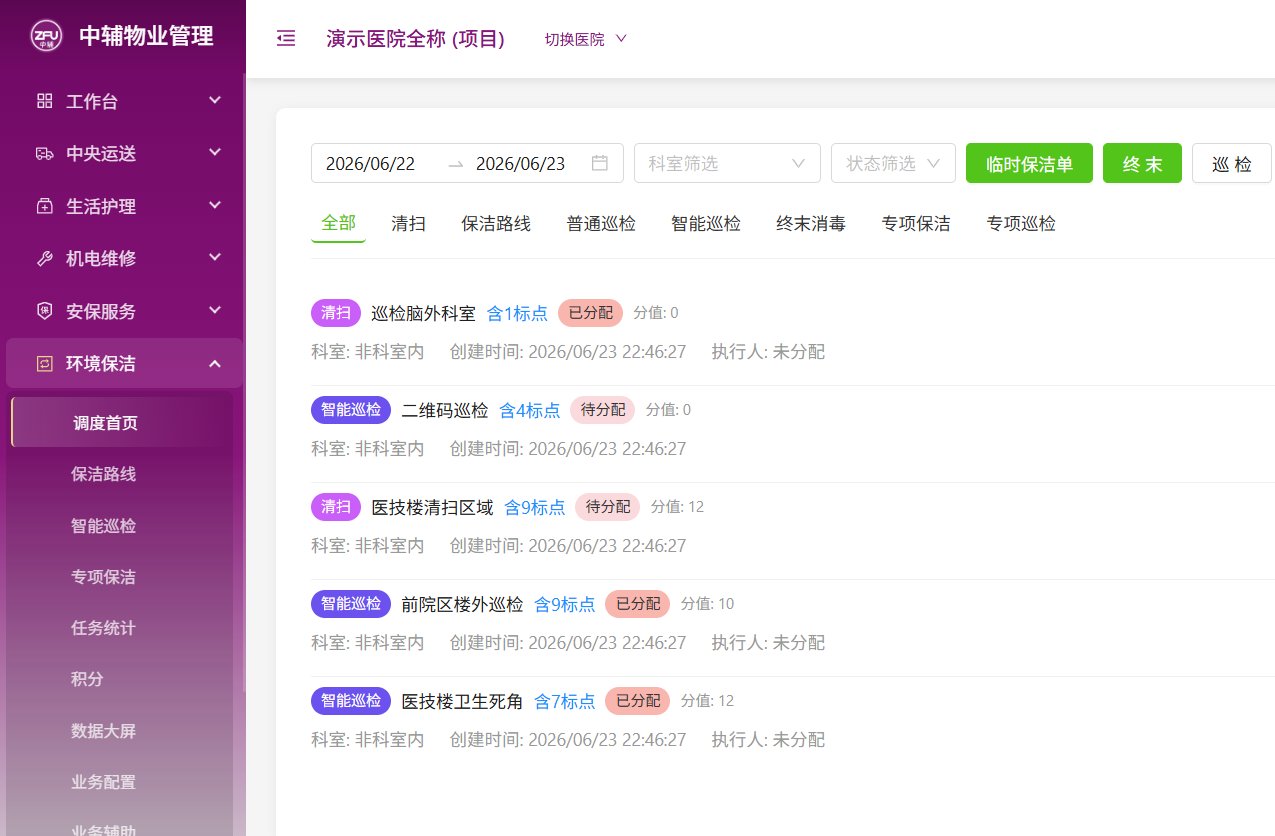Click the 安保服务 shield icon
The width and height of the screenshot is (1275, 836).
coord(44,311)
